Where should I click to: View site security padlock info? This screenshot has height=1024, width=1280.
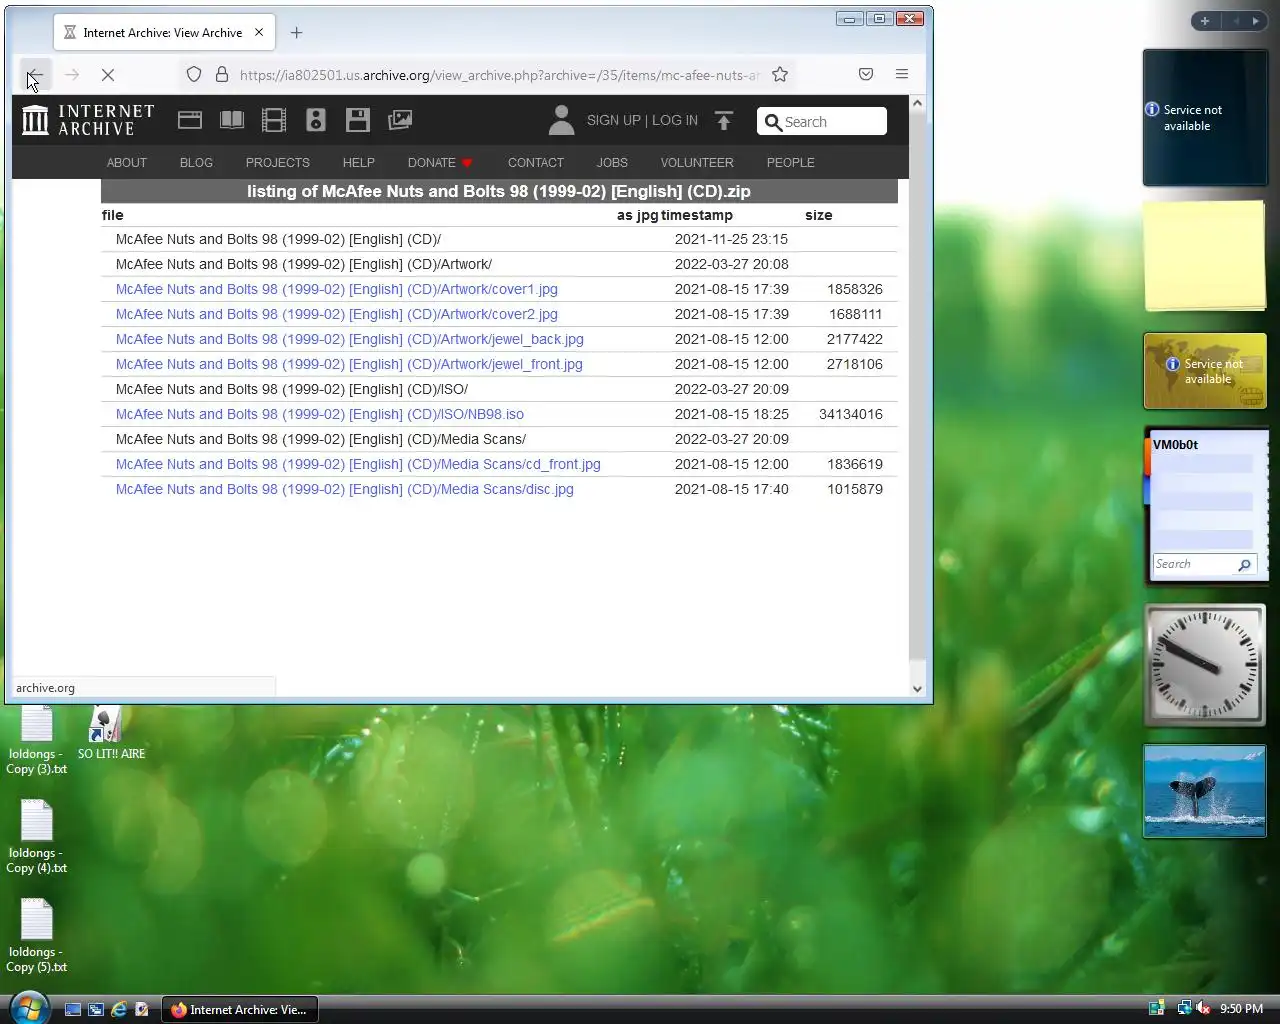click(x=222, y=74)
